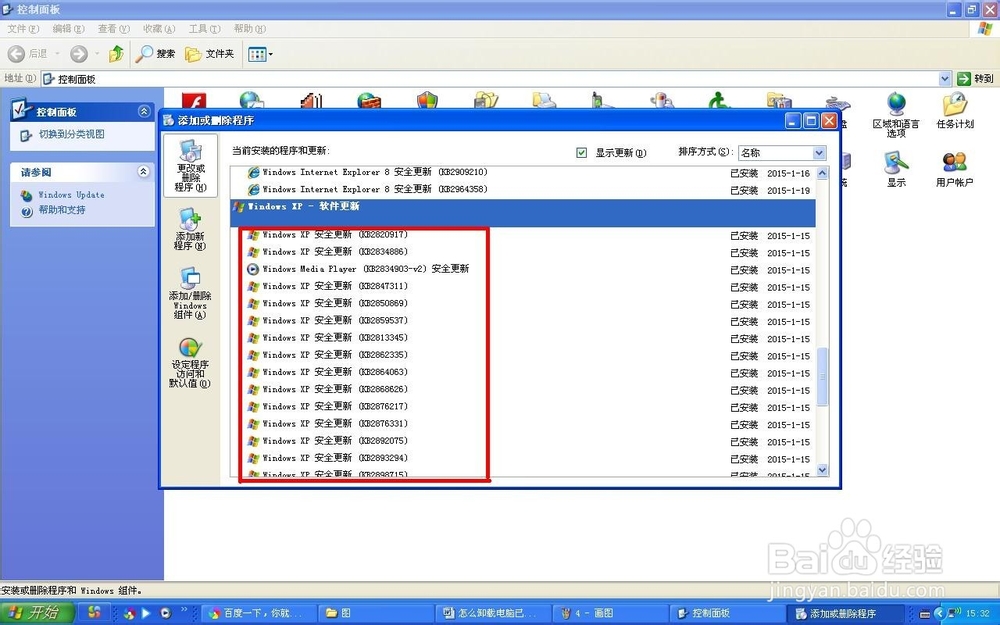Click the 开始 Start button
This screenshot has width=1000, height=625.
[x=37, y=613]
